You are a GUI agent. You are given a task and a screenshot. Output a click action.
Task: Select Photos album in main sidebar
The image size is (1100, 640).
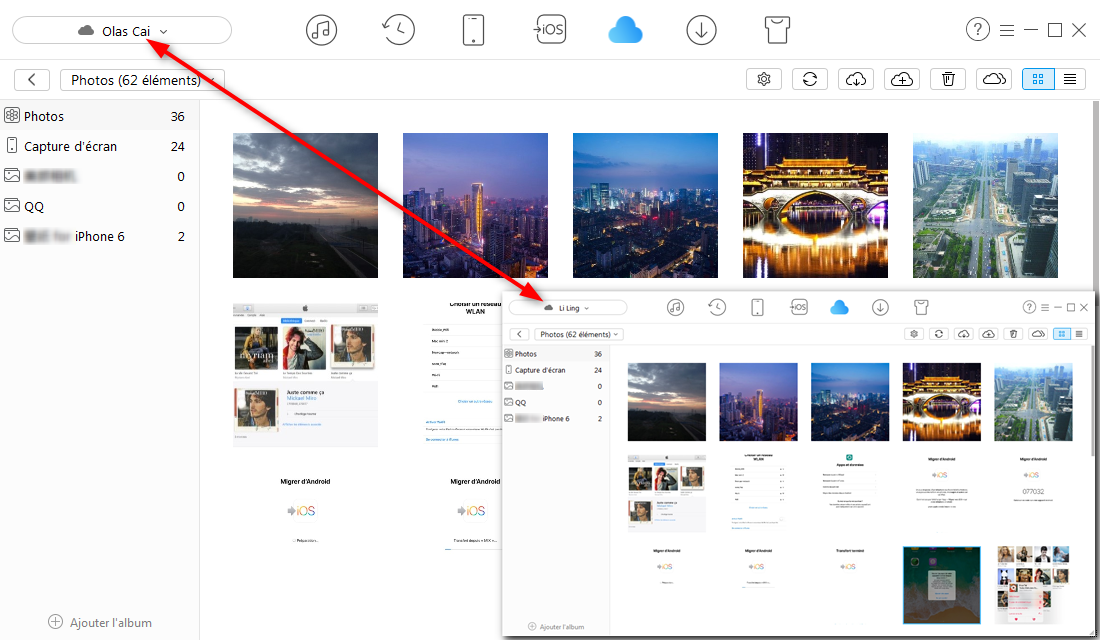pyautogui.click(x=100, y=116)
